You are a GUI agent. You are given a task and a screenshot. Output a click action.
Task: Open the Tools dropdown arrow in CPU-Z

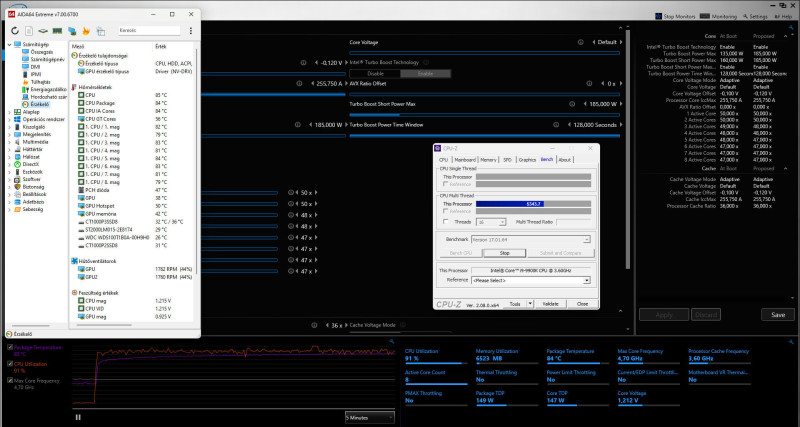(x=530, y=304)
